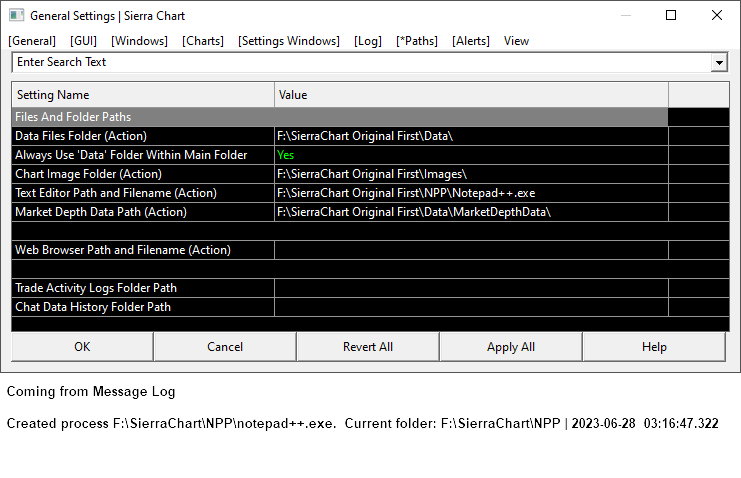Image resolution: width=741 pixels, height=478 pixels.
Task: Click Always Use 'Data' Folder Within Main Folder
Action: 143,155
